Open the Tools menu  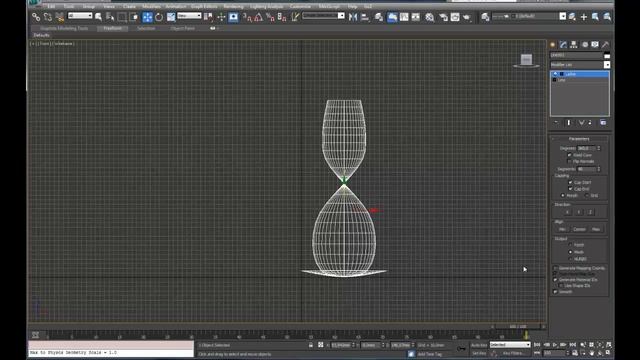coord(69,7)
